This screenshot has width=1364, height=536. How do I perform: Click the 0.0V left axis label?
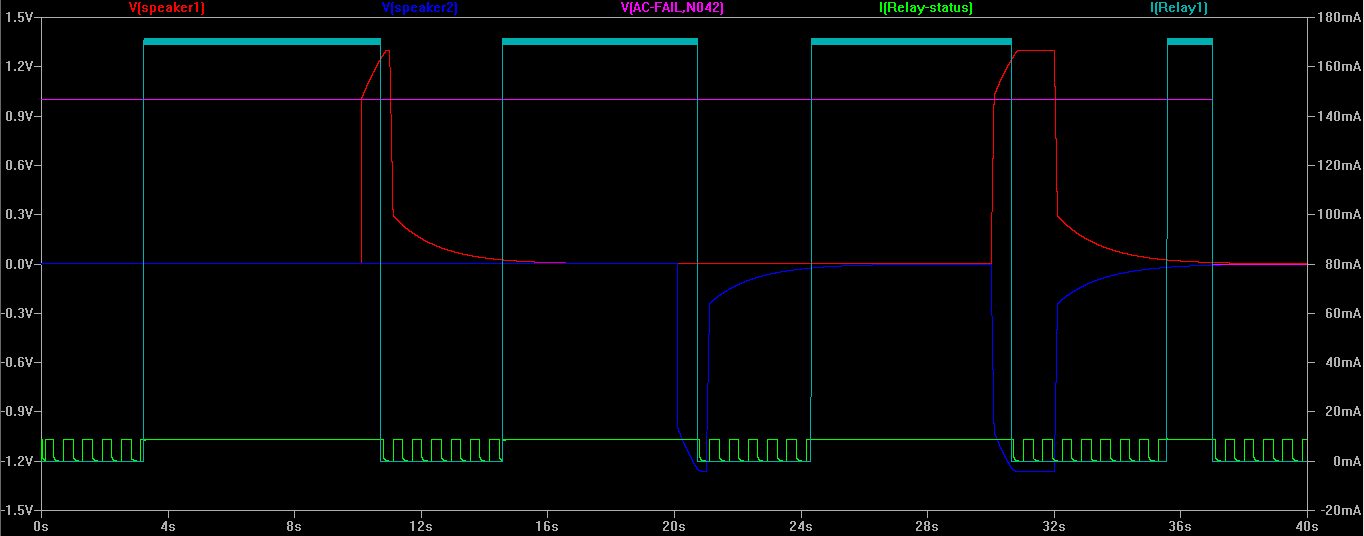click(19, 264)
